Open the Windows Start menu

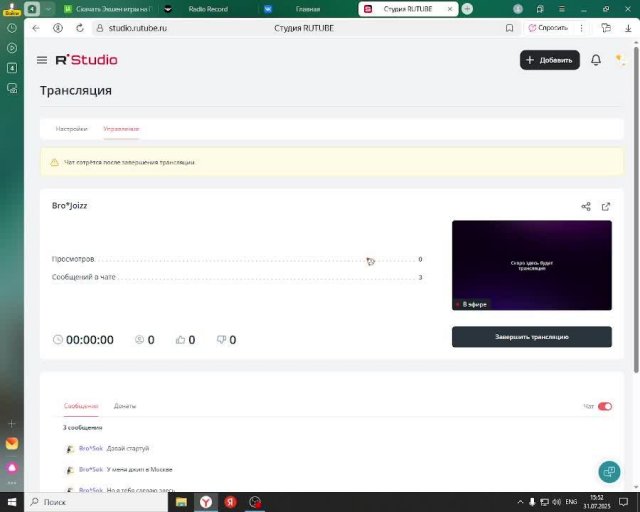(12, 502)
